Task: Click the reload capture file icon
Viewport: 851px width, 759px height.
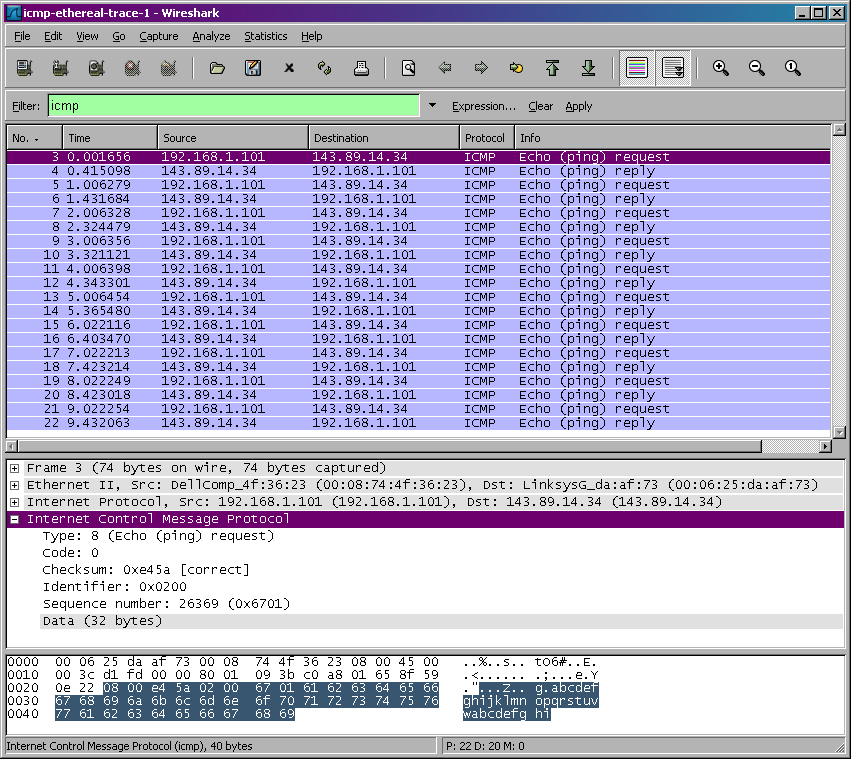Action: point(325,68)
